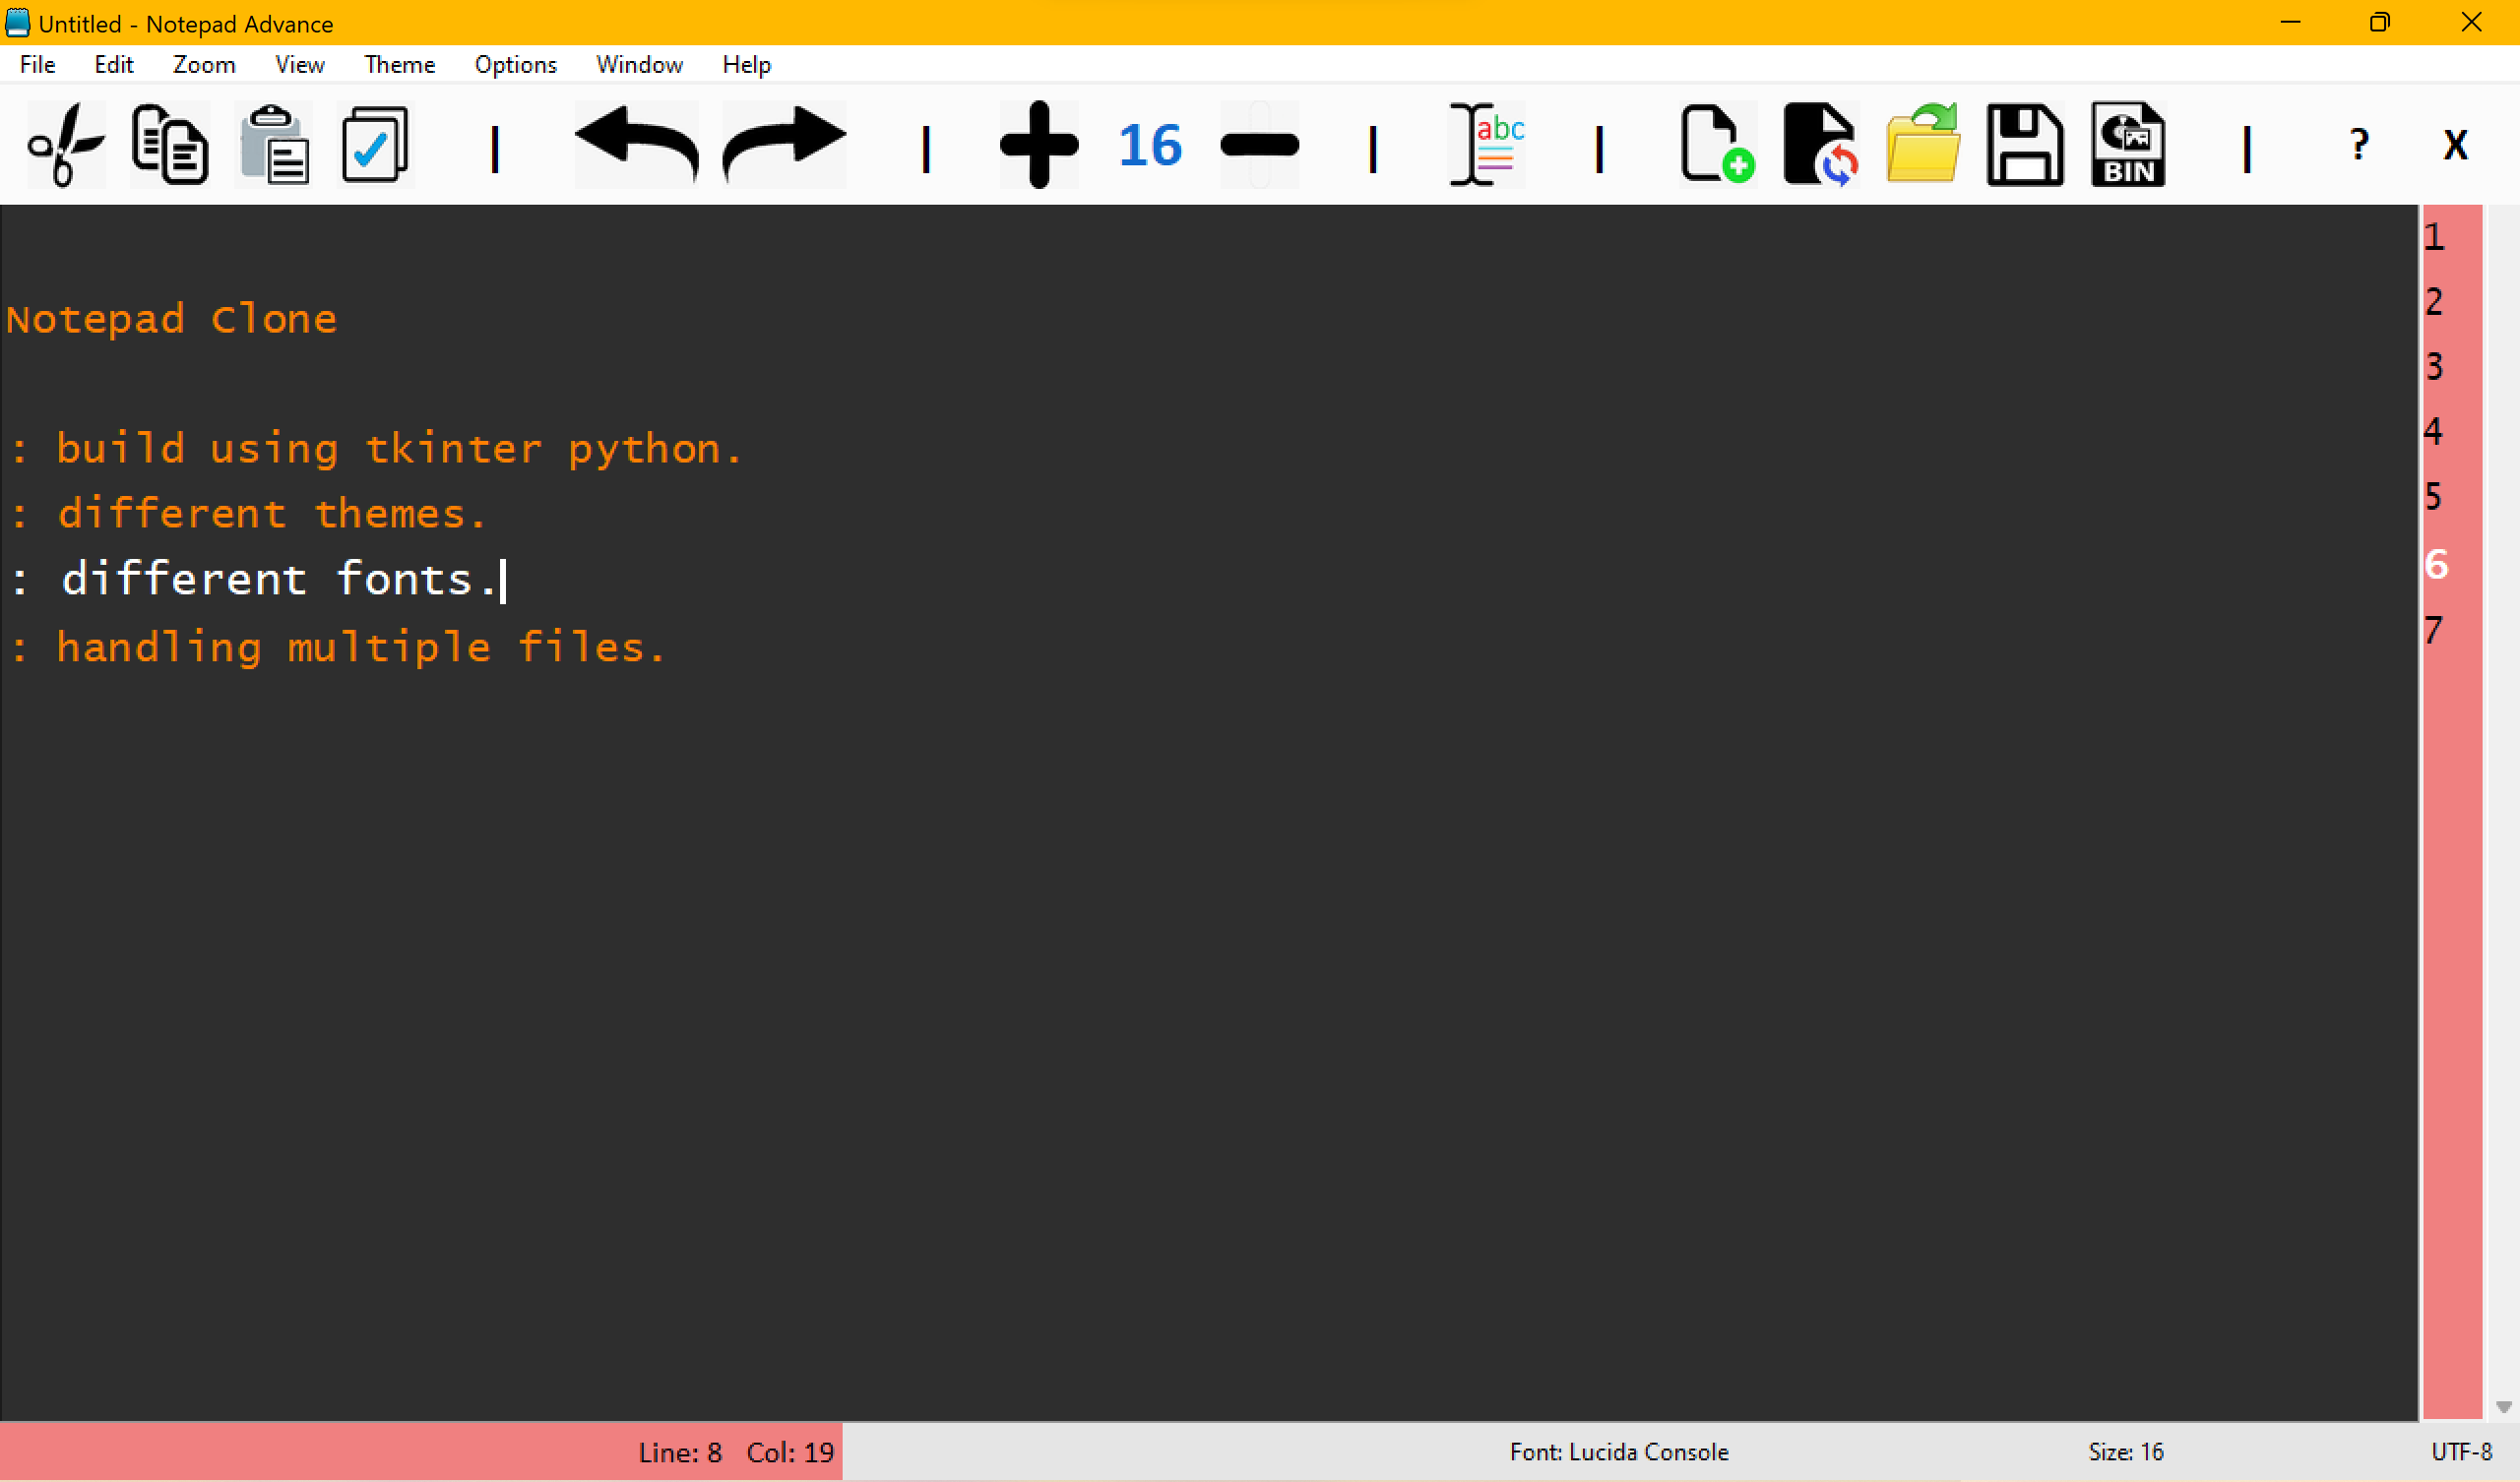Click the Copy documents icon
This screenshot has height=1482, width=2520.
170,146
